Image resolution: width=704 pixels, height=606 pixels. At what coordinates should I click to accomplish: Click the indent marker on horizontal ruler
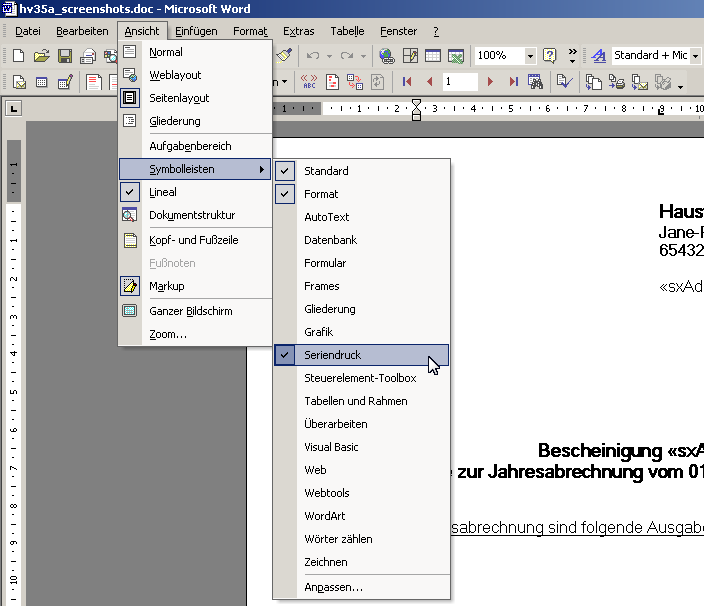(416, 110)
